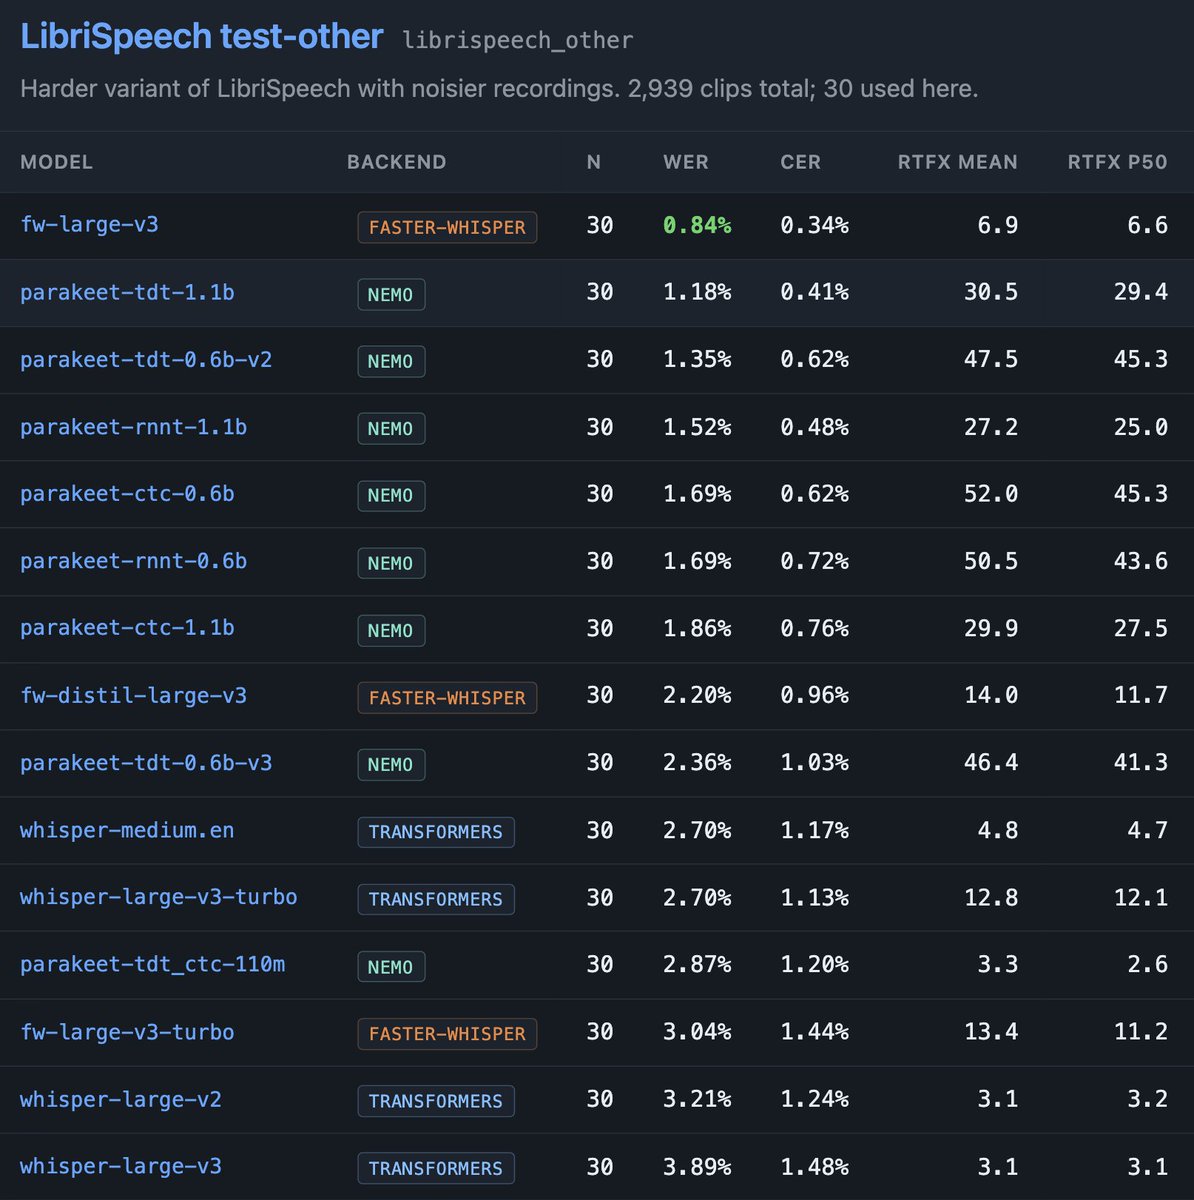Select the 1.52% WER value
This screenshot has width=1194, height=1200.
pyautogui.click(x=697, y=427)
